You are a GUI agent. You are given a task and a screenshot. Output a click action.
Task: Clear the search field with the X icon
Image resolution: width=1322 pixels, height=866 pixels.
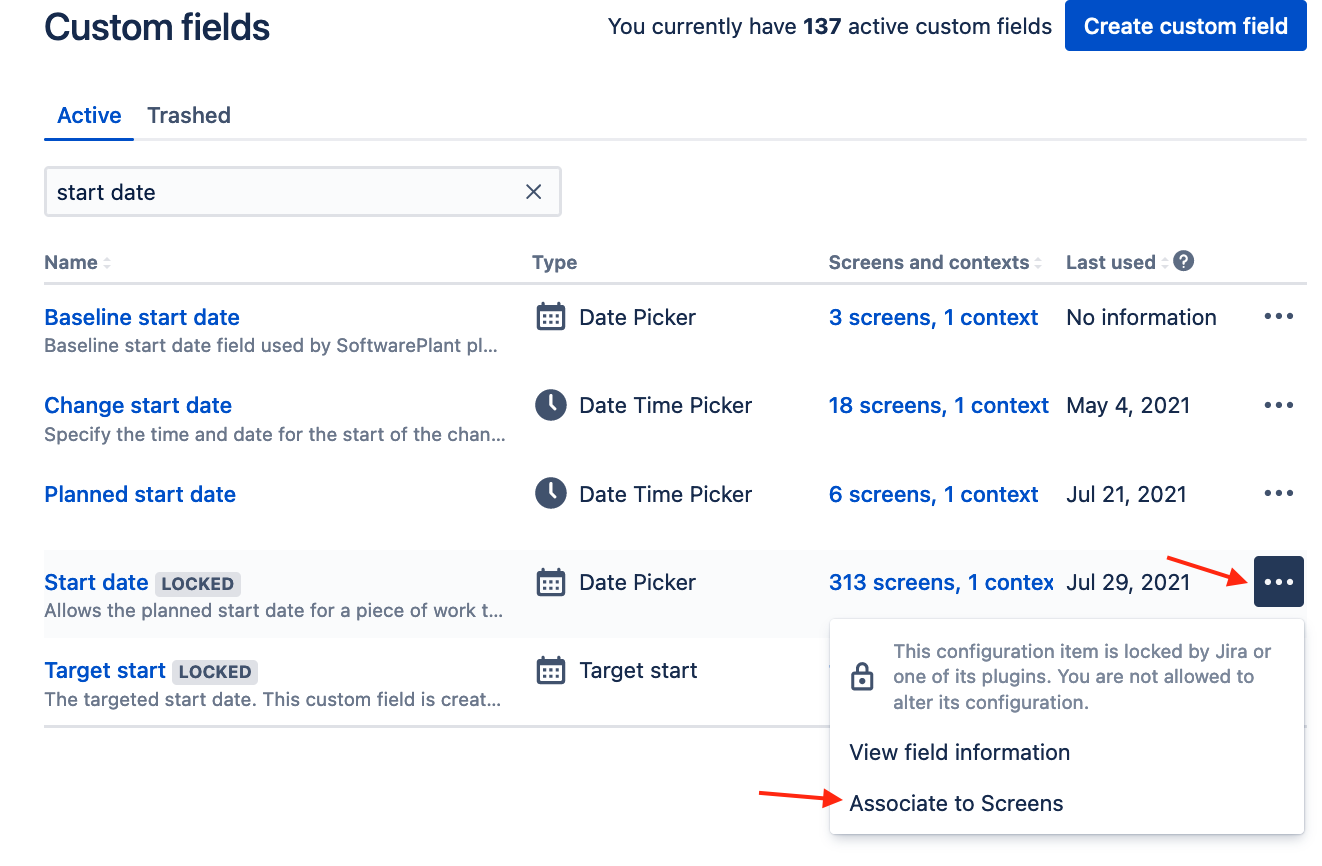coord(533,191)
